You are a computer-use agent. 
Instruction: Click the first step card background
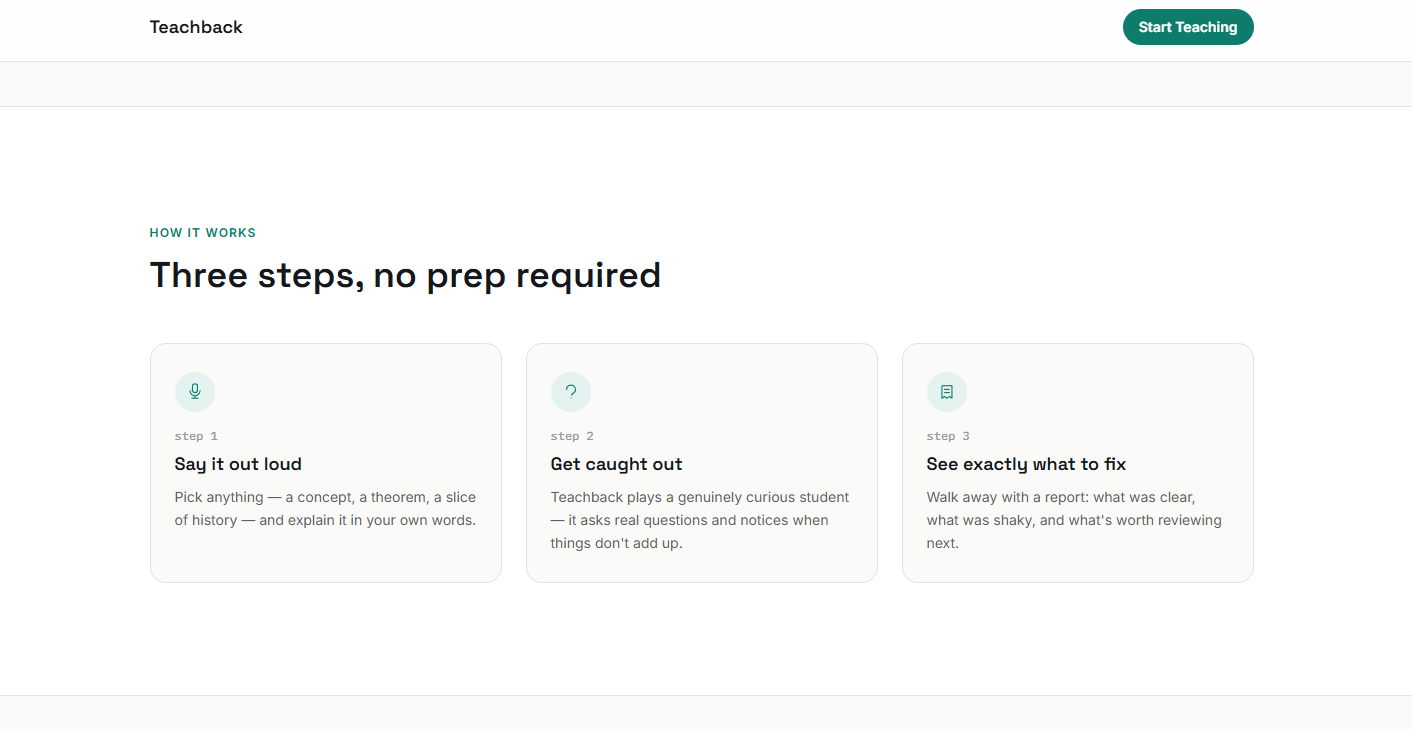coord(326,463)
